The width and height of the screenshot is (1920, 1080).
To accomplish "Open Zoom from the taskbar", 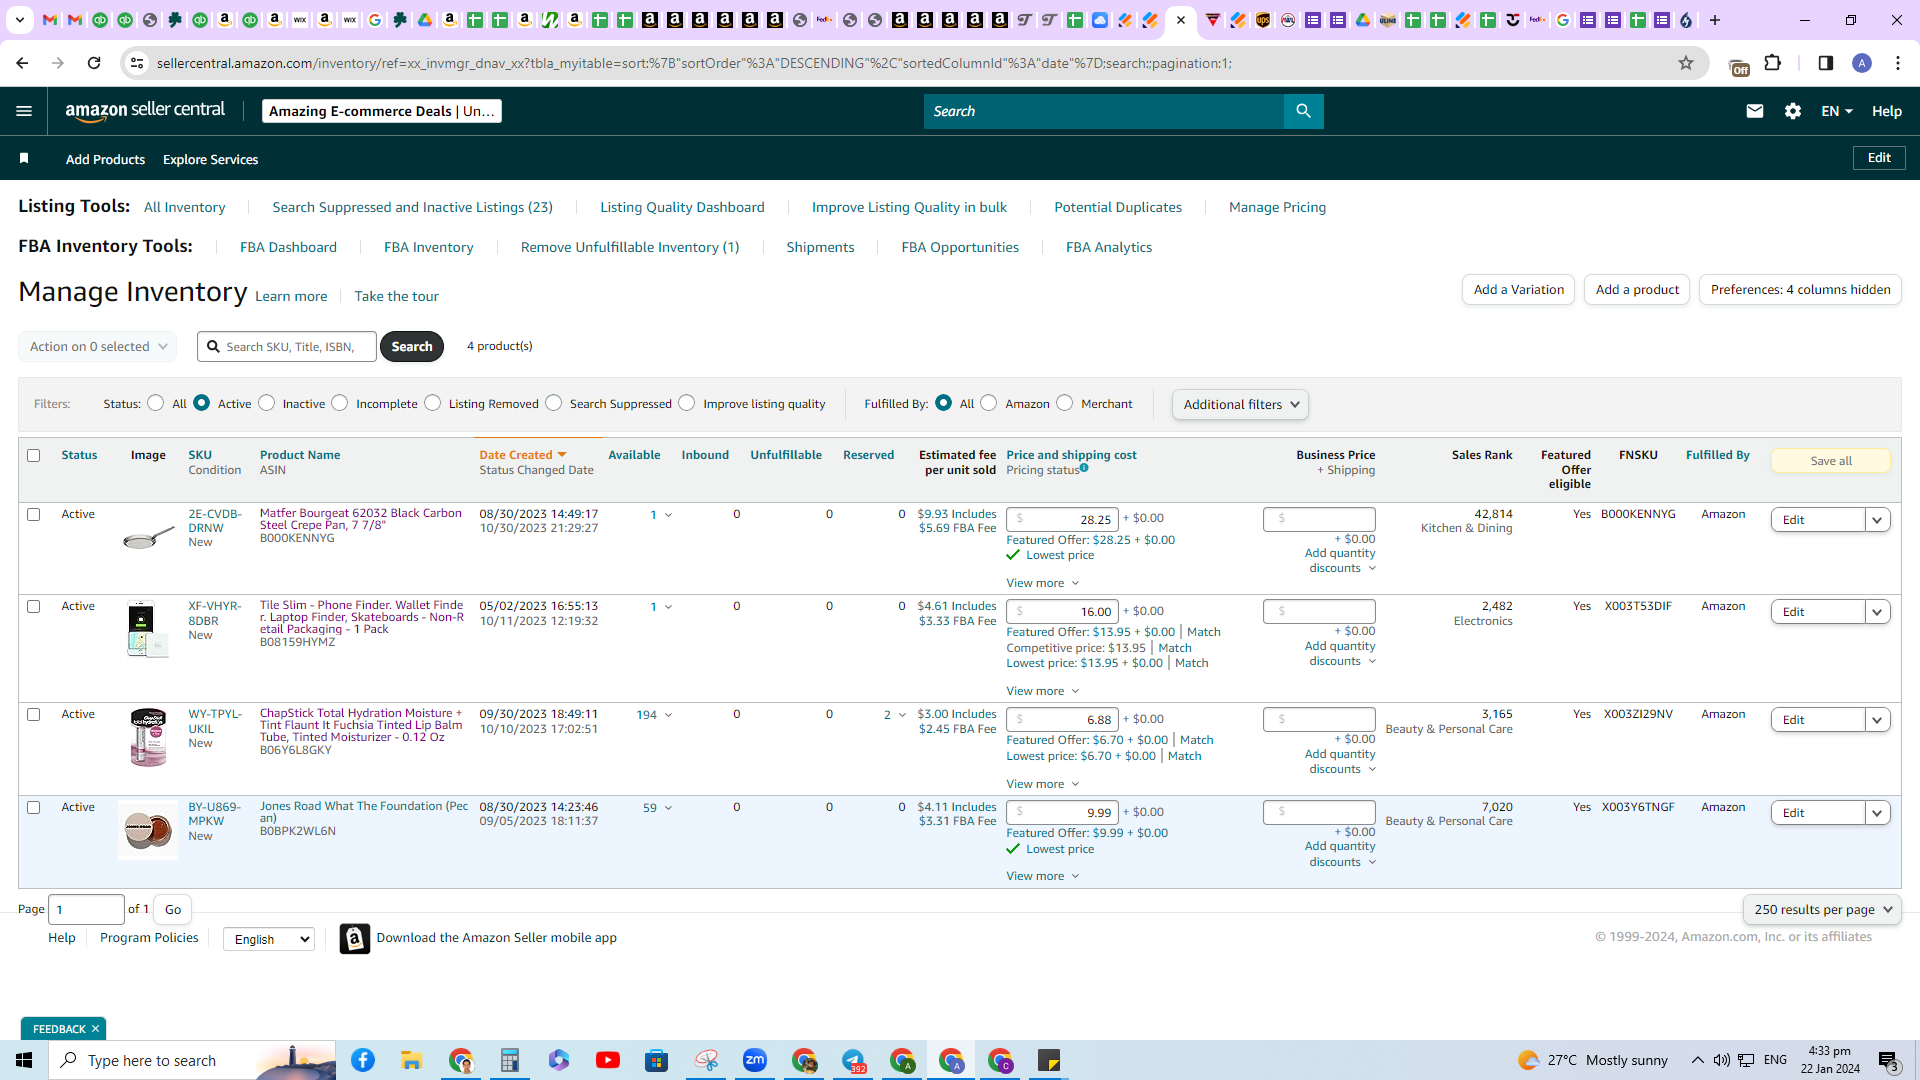I will coord(755,1060).
